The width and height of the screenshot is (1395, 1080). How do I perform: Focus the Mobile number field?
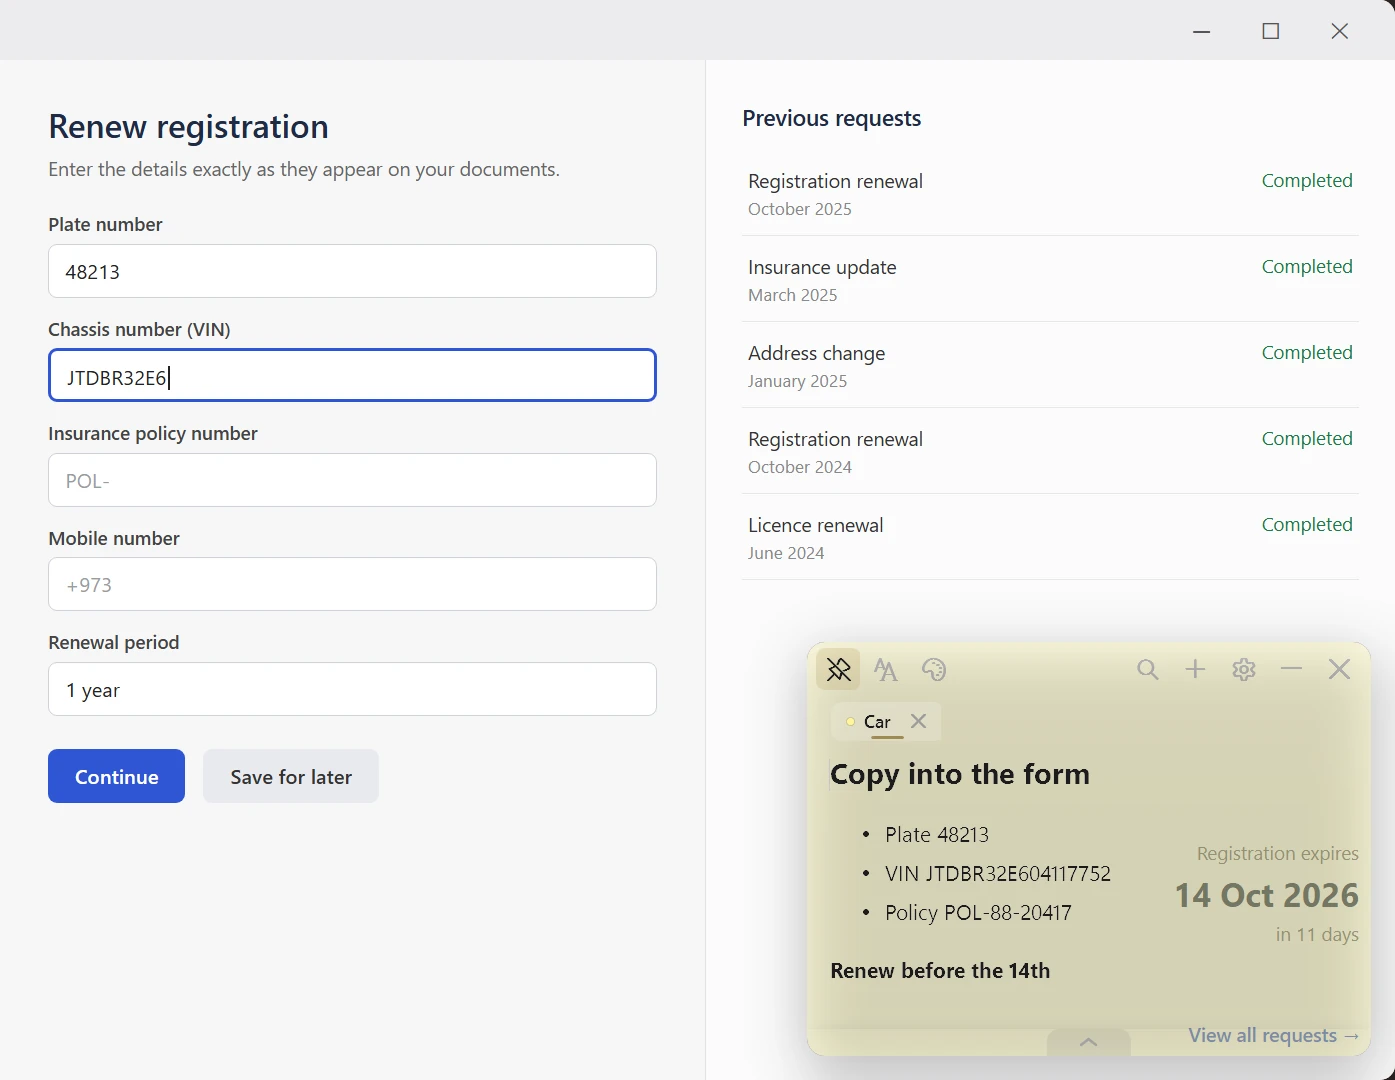352,584
